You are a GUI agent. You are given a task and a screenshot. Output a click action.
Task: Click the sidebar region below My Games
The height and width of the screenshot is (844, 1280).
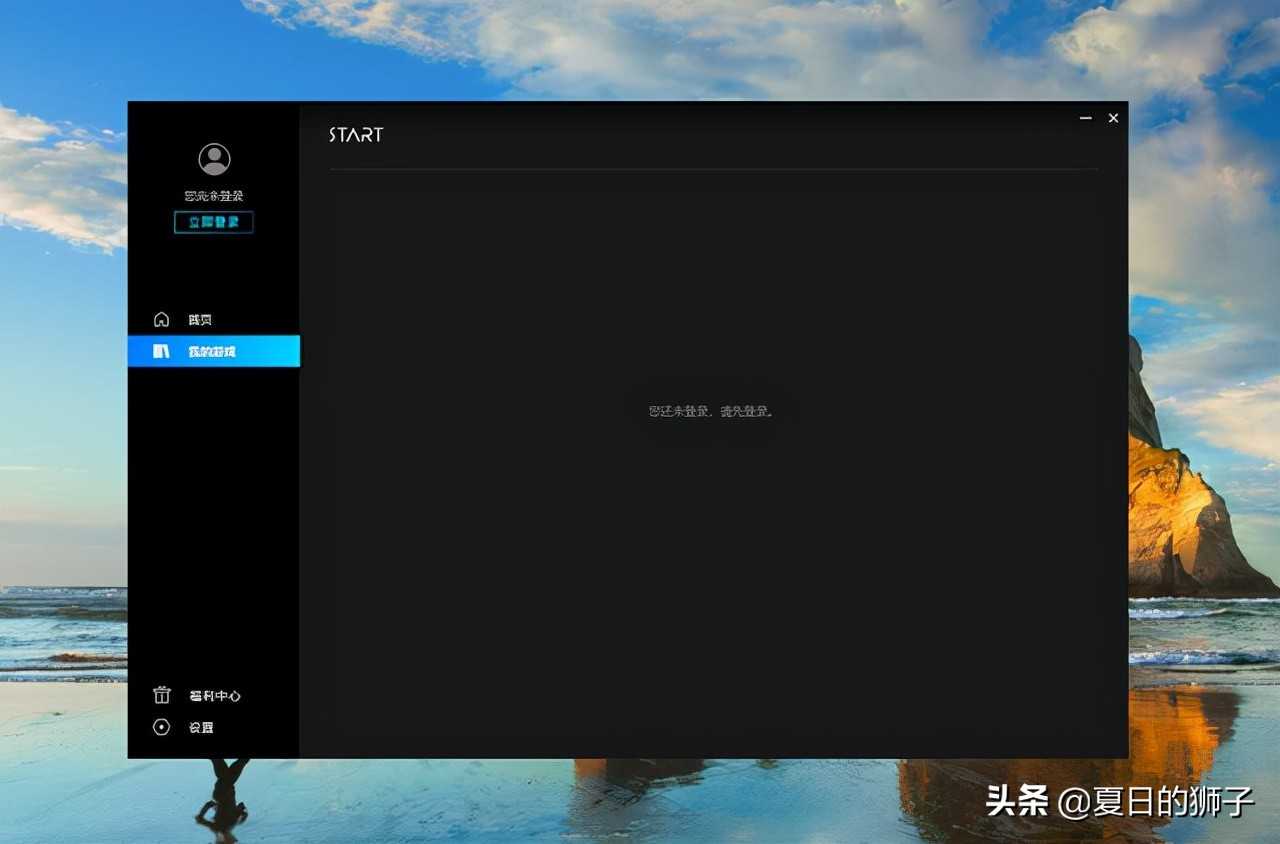pos(213,500)
